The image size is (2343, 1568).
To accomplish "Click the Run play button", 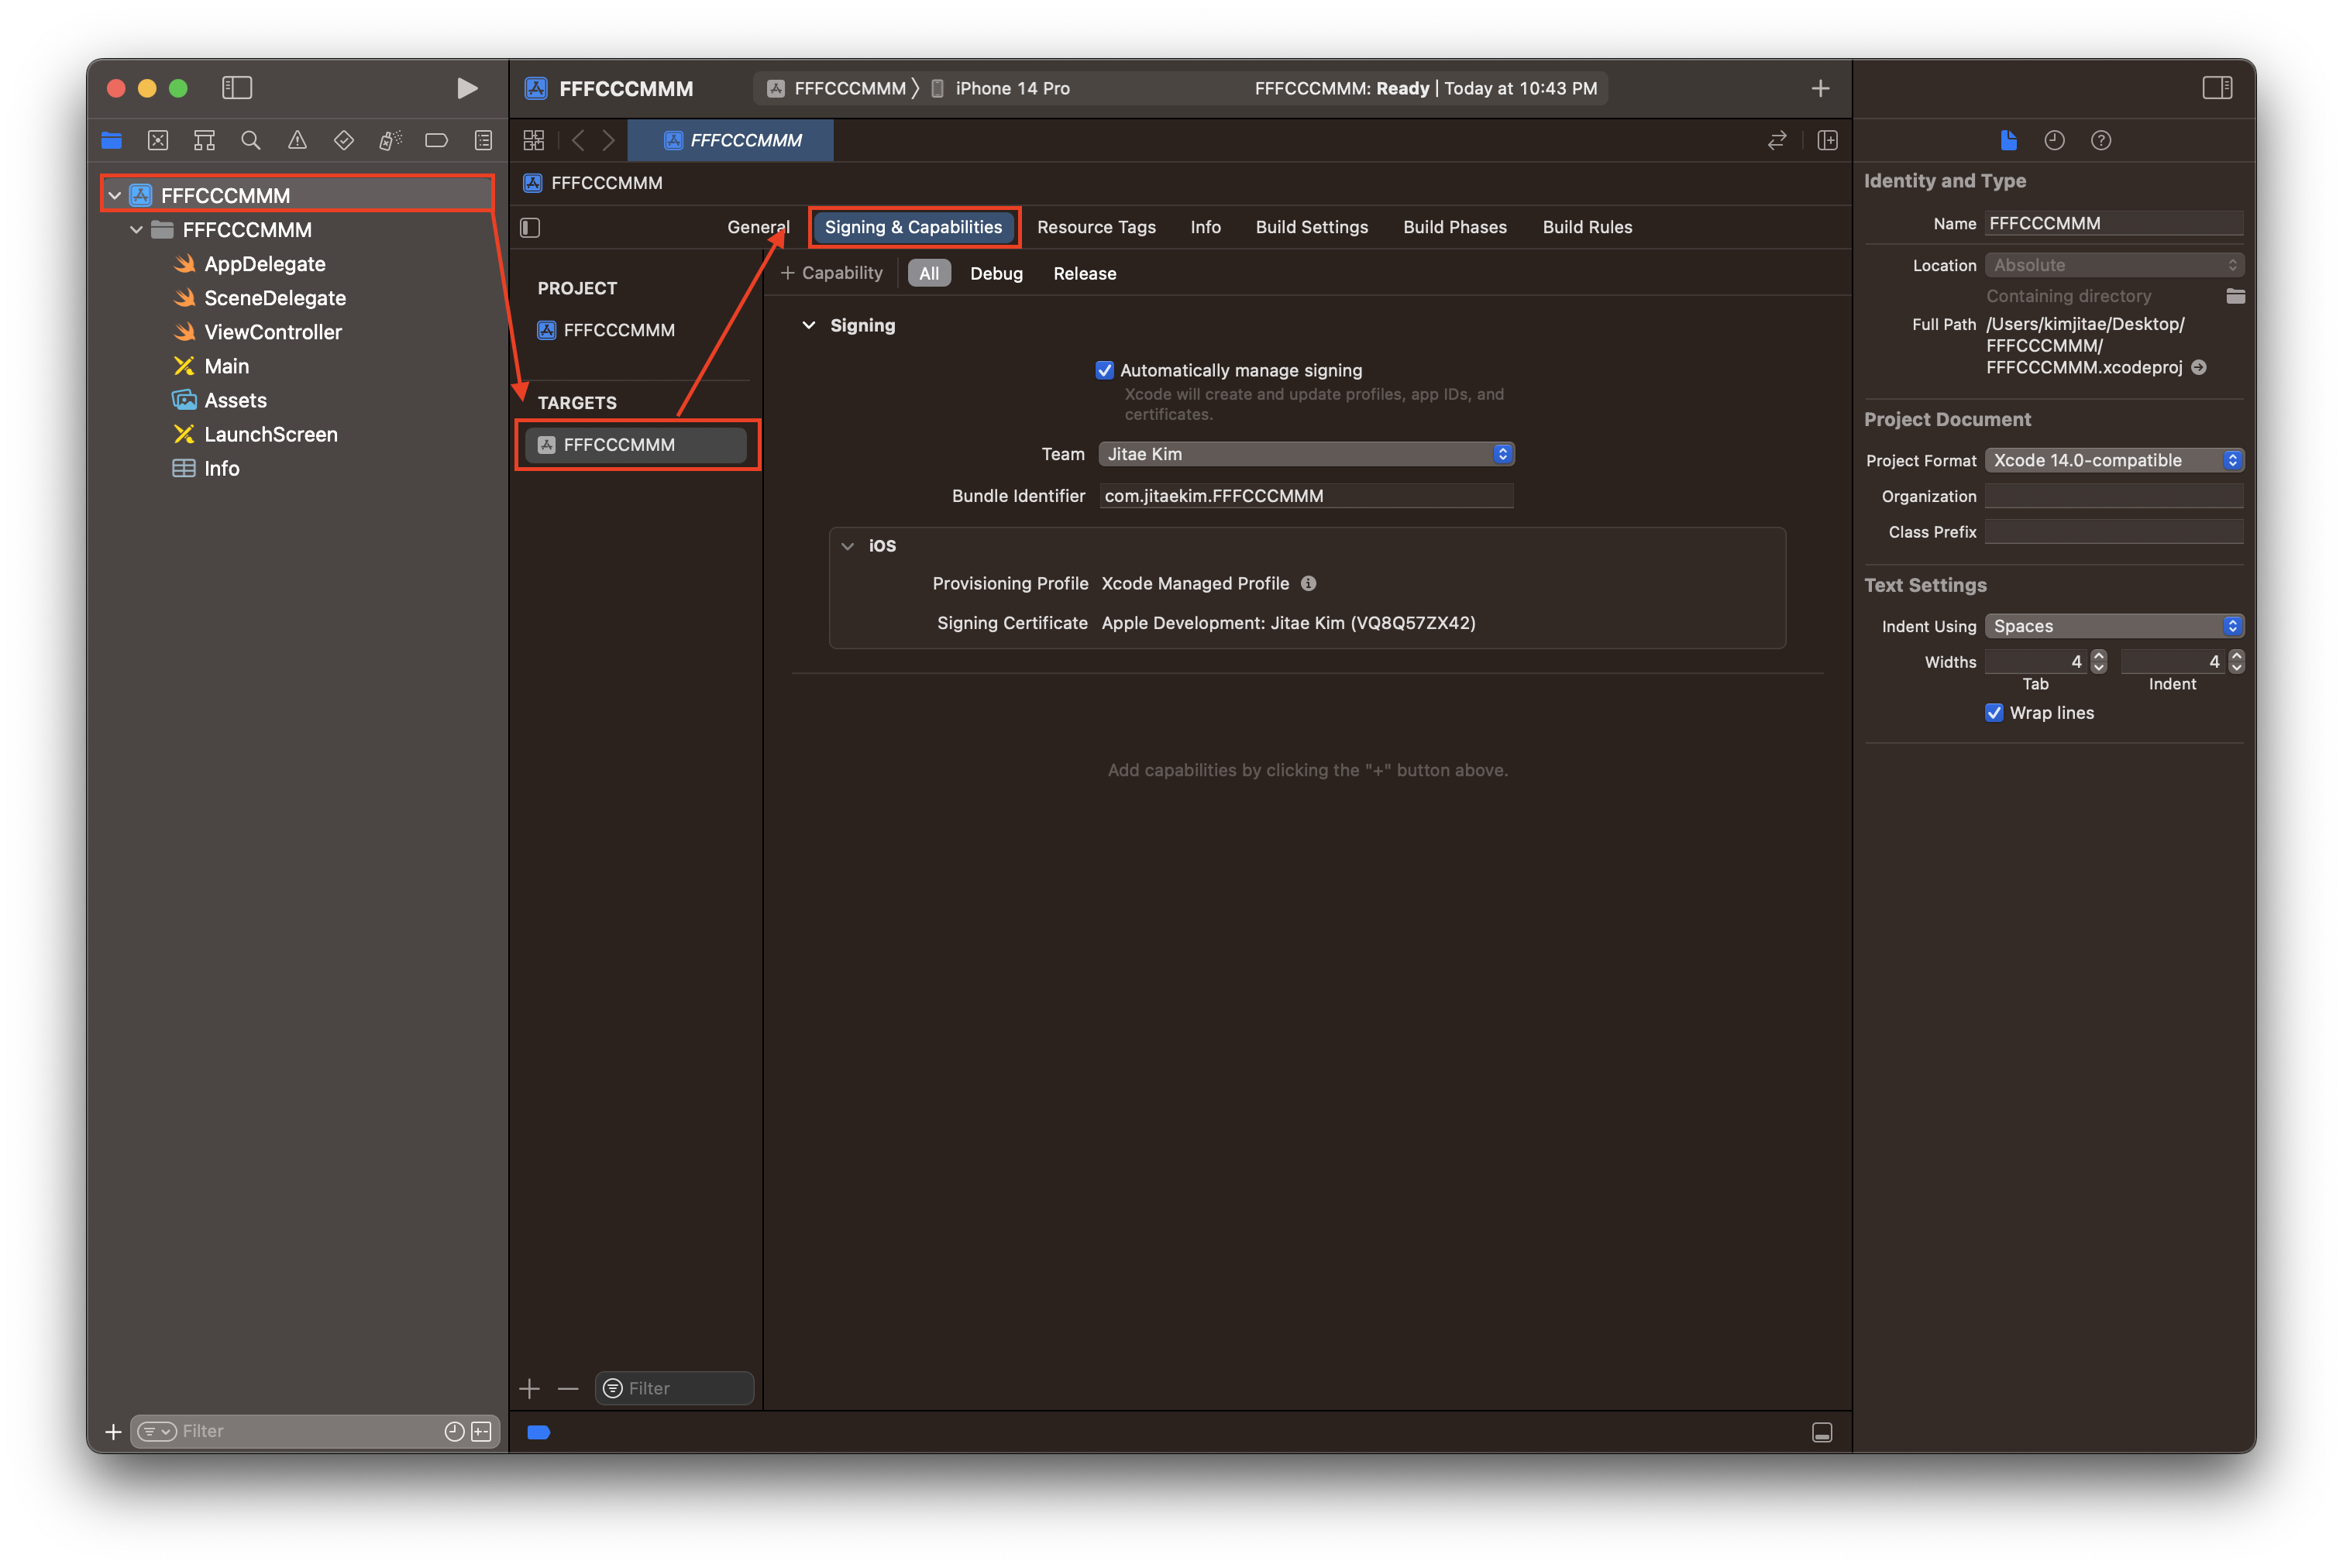I will (466, 88).
